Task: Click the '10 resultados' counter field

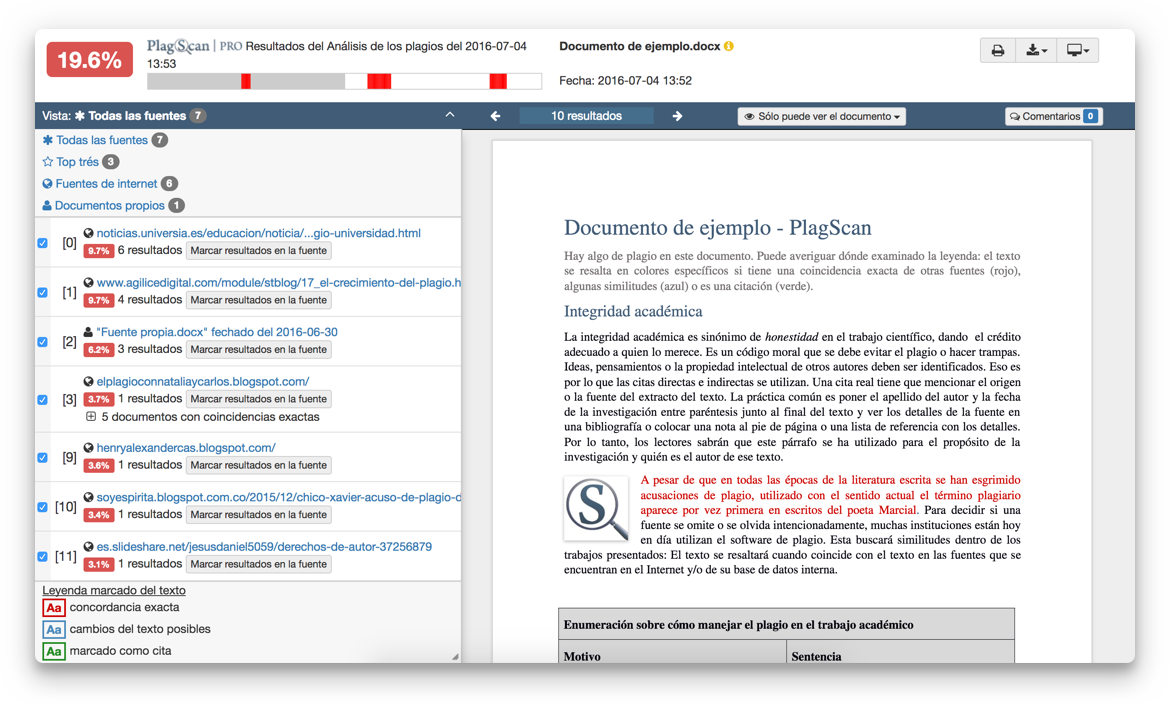Action: 586,116
